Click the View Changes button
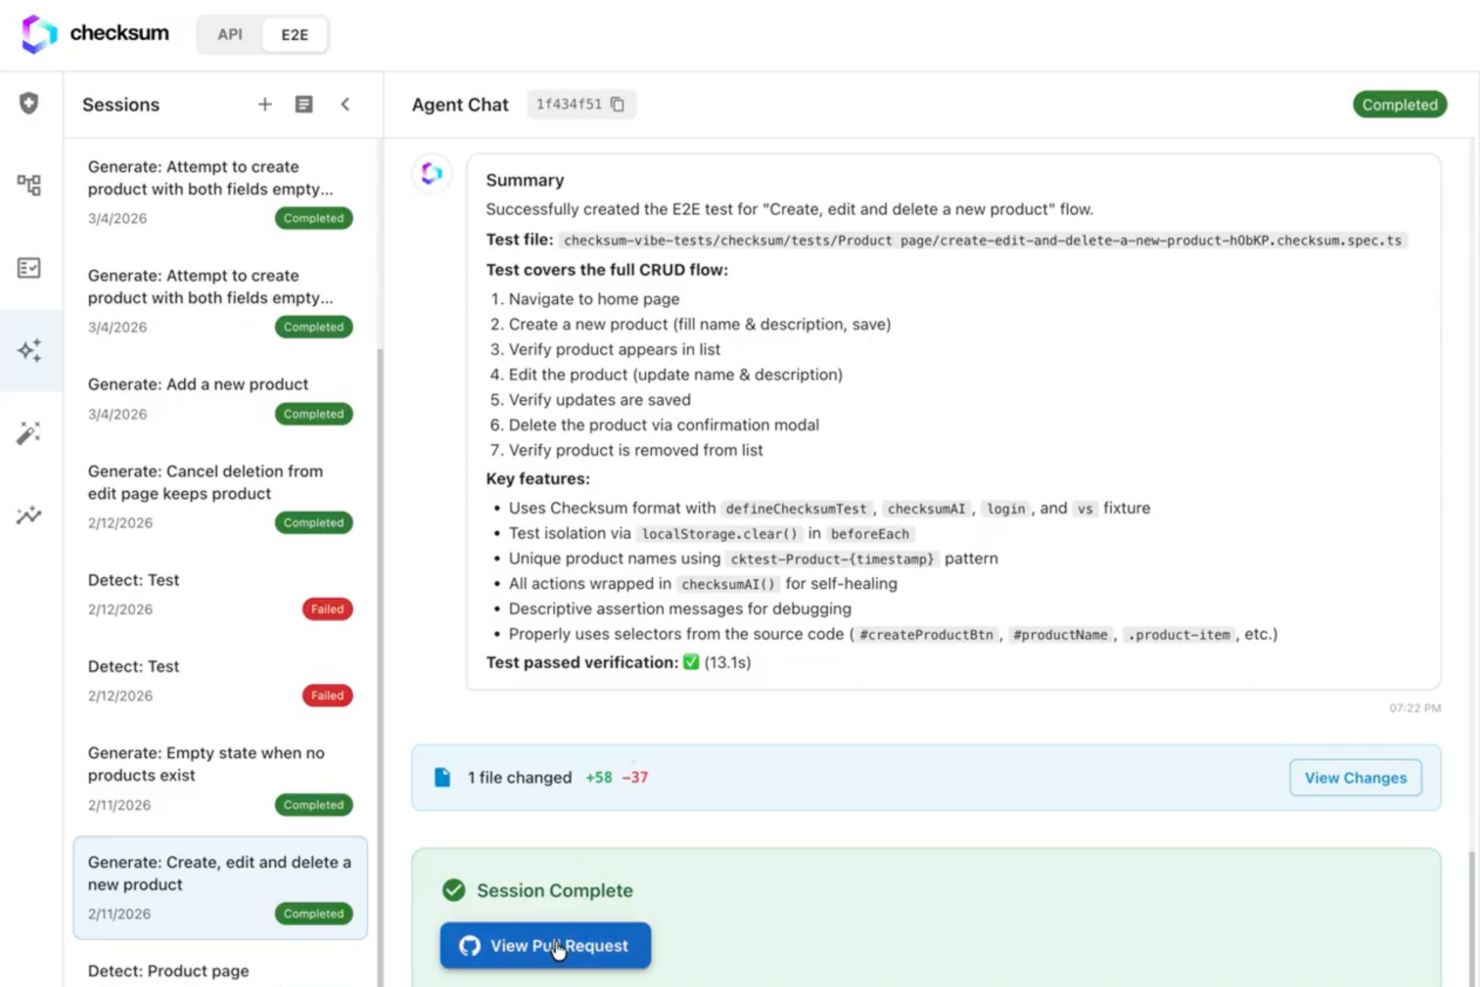Viewport: 1480px width, 987px height. click(x=1355, y=778)
